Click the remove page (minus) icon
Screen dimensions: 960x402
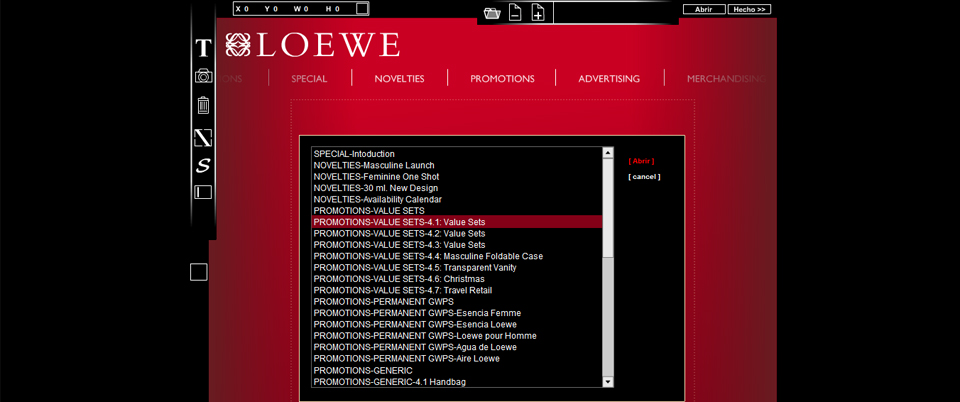(x=515, y=13)
